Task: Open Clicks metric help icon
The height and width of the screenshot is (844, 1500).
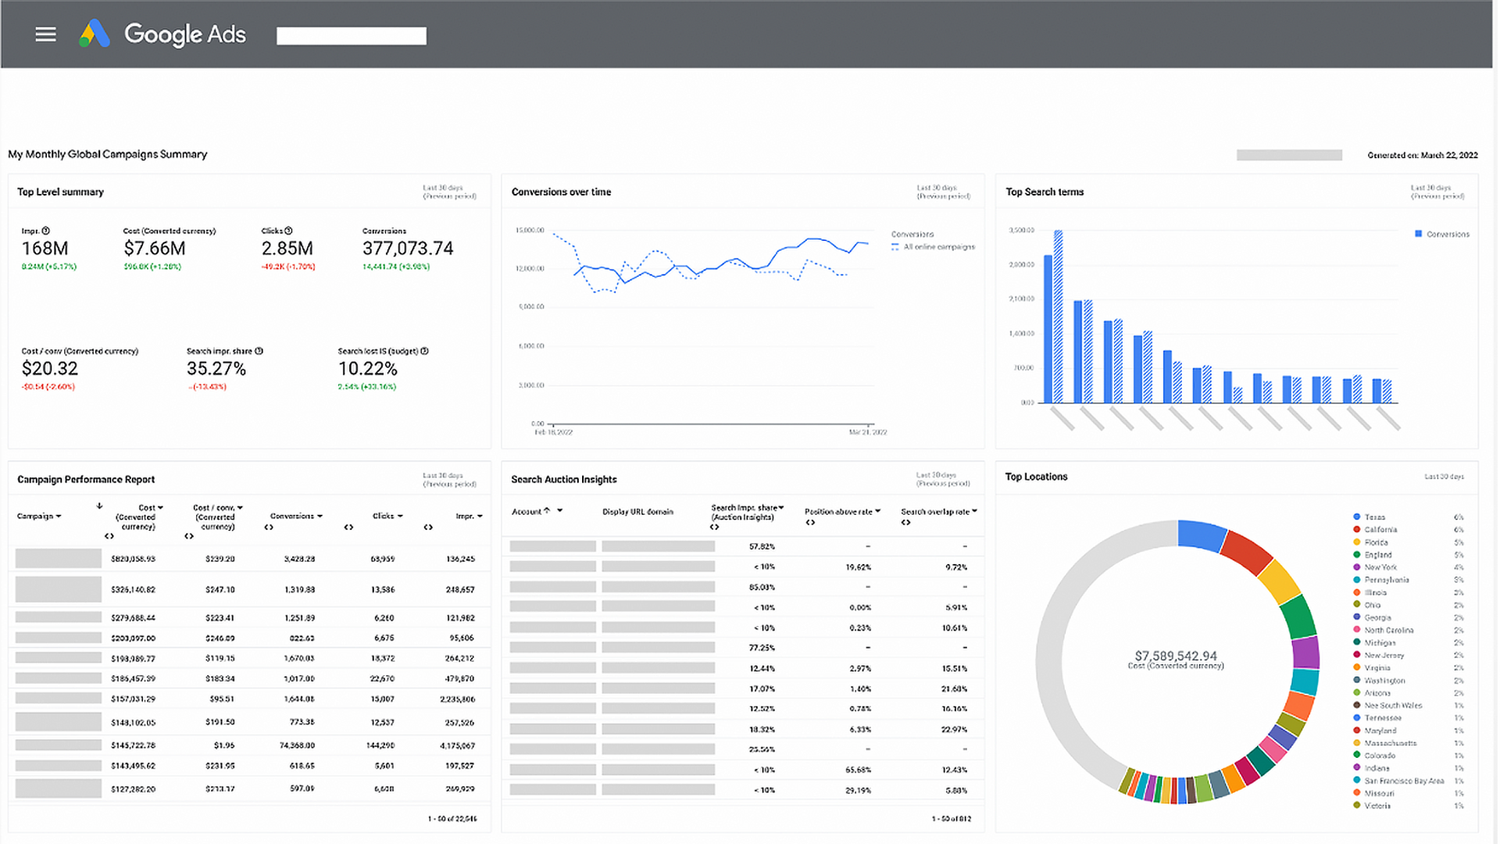Action: tap(289, 231)
